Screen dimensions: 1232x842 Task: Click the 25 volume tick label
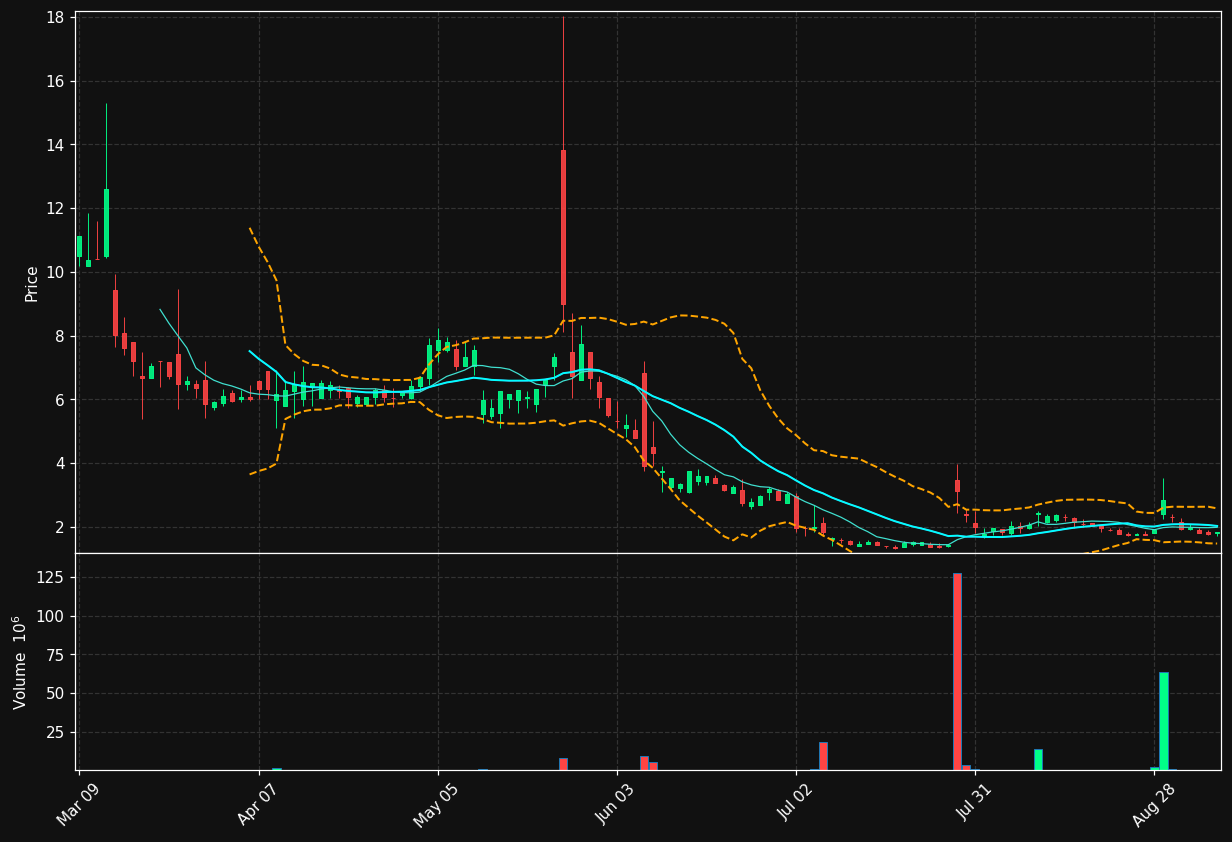tap(56, 732)
